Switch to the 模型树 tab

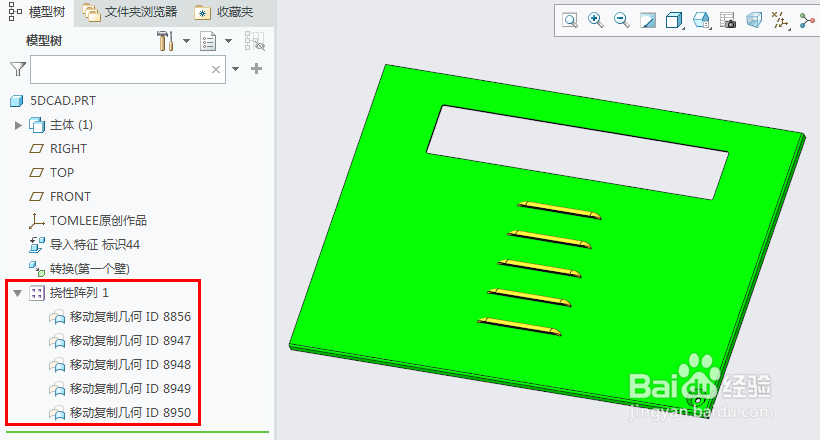click(37, 12)
